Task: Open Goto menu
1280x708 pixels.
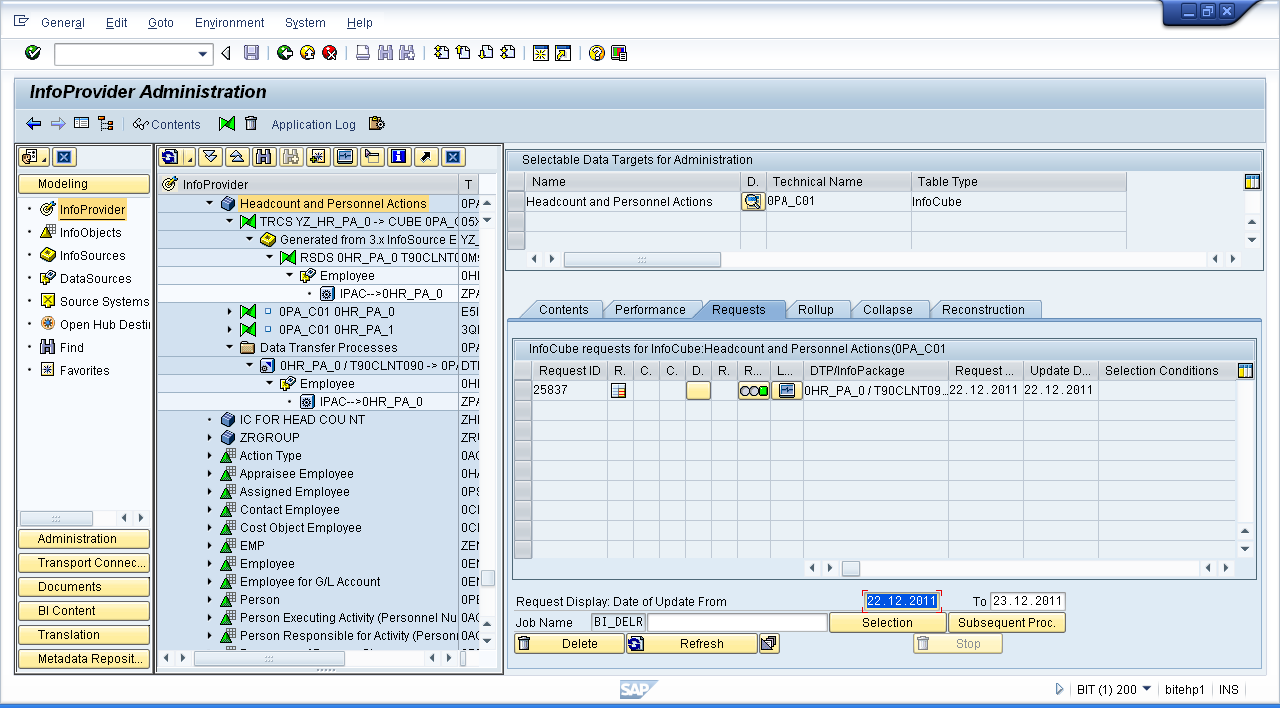Action: (160, 23)
